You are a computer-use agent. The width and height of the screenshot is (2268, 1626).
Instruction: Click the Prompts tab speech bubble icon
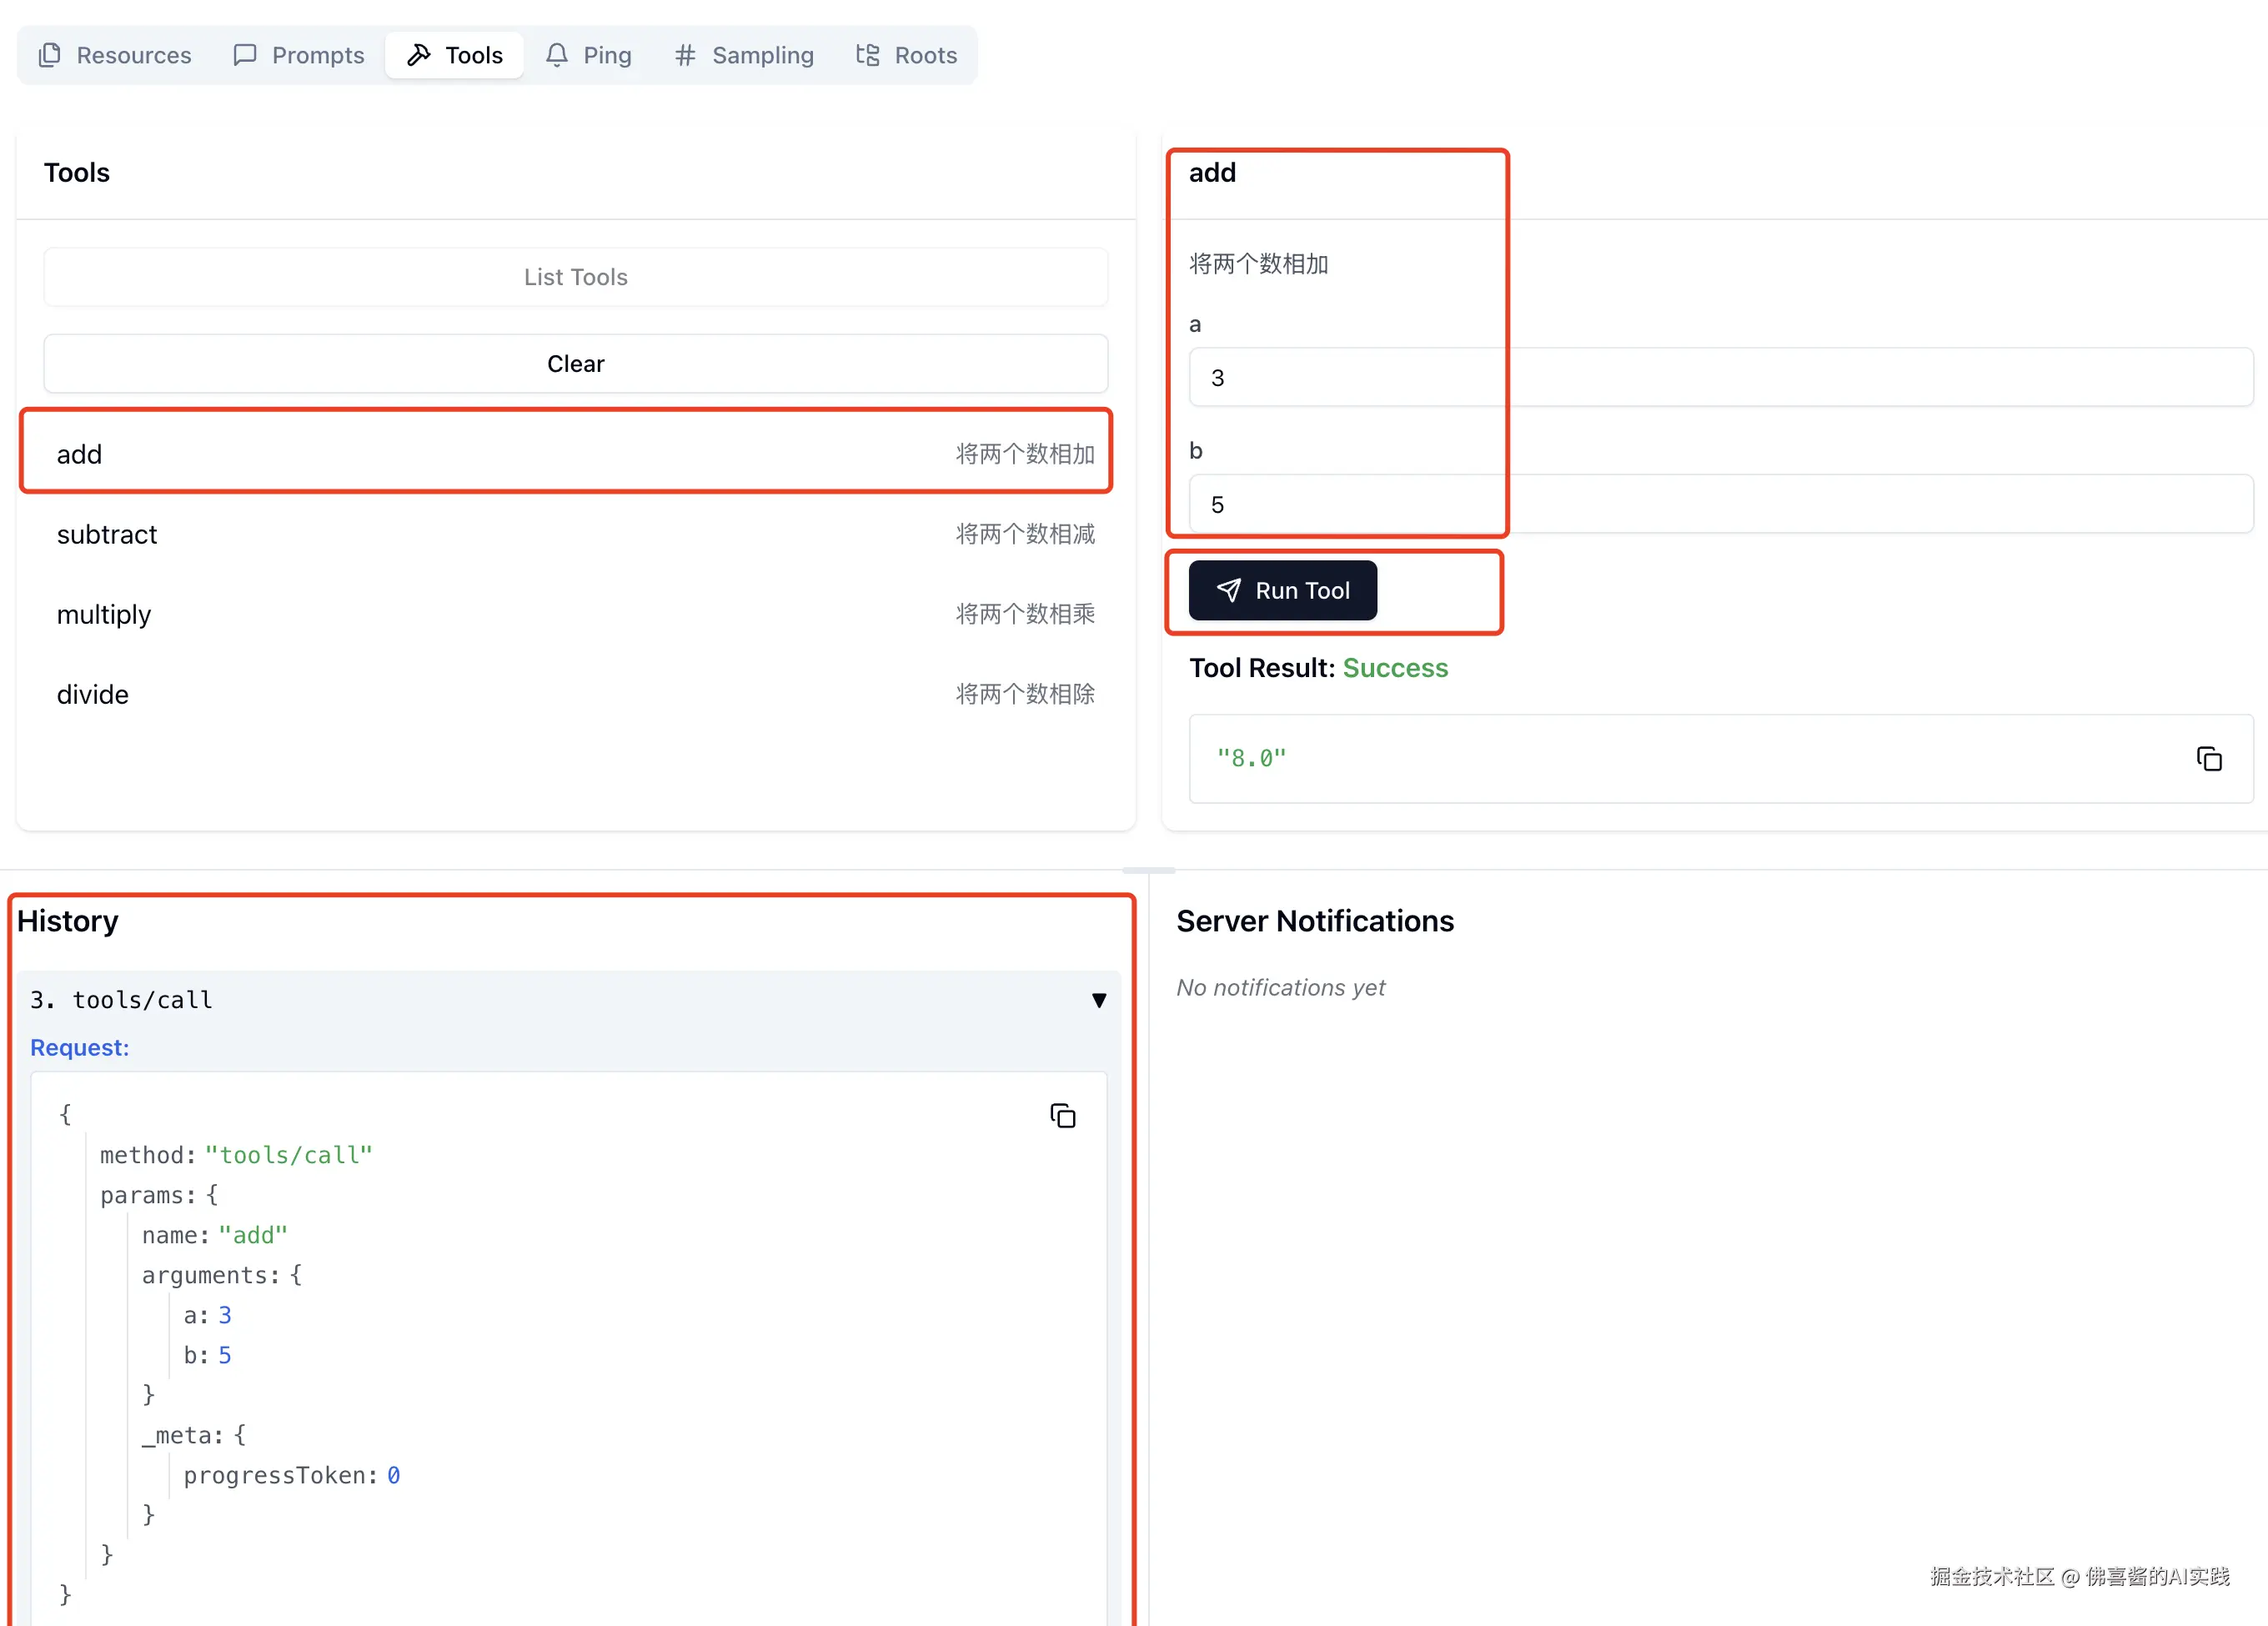click(x=245, y=55)
